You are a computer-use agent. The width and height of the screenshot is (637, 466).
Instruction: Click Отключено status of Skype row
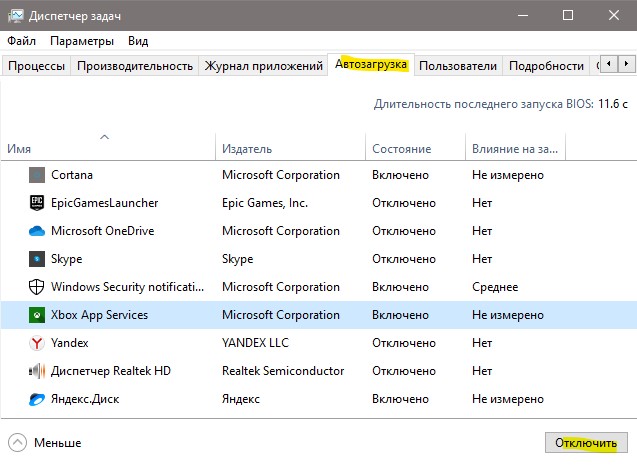click(x=404, y=259)
